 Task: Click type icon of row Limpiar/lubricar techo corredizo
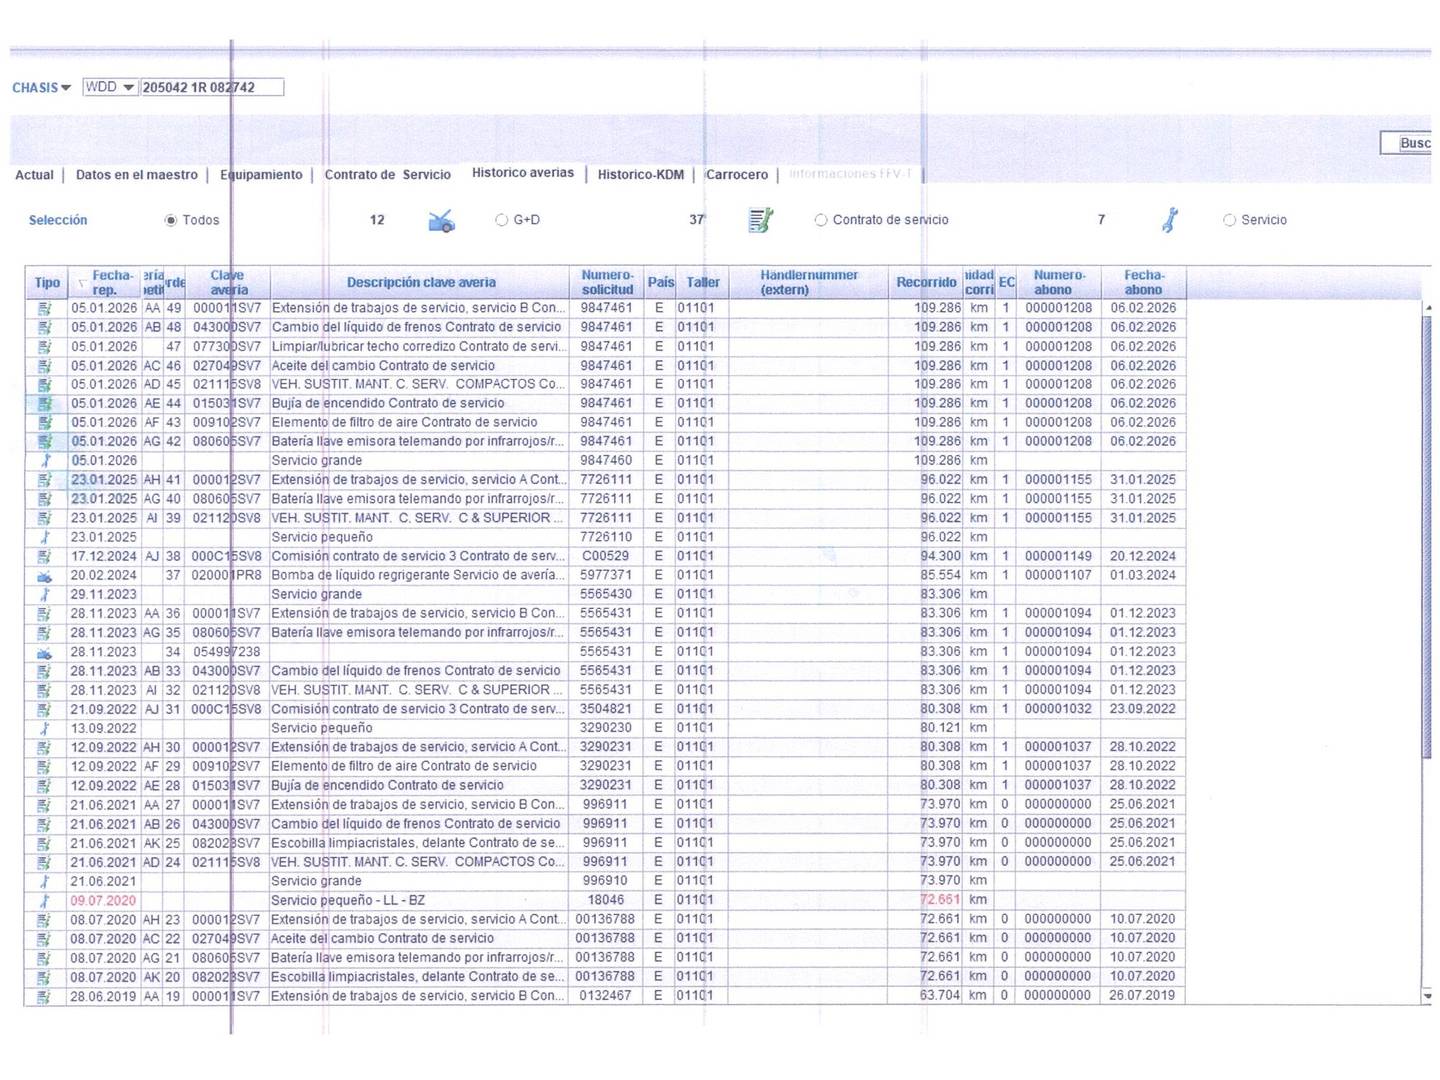[x=44, y=347]
